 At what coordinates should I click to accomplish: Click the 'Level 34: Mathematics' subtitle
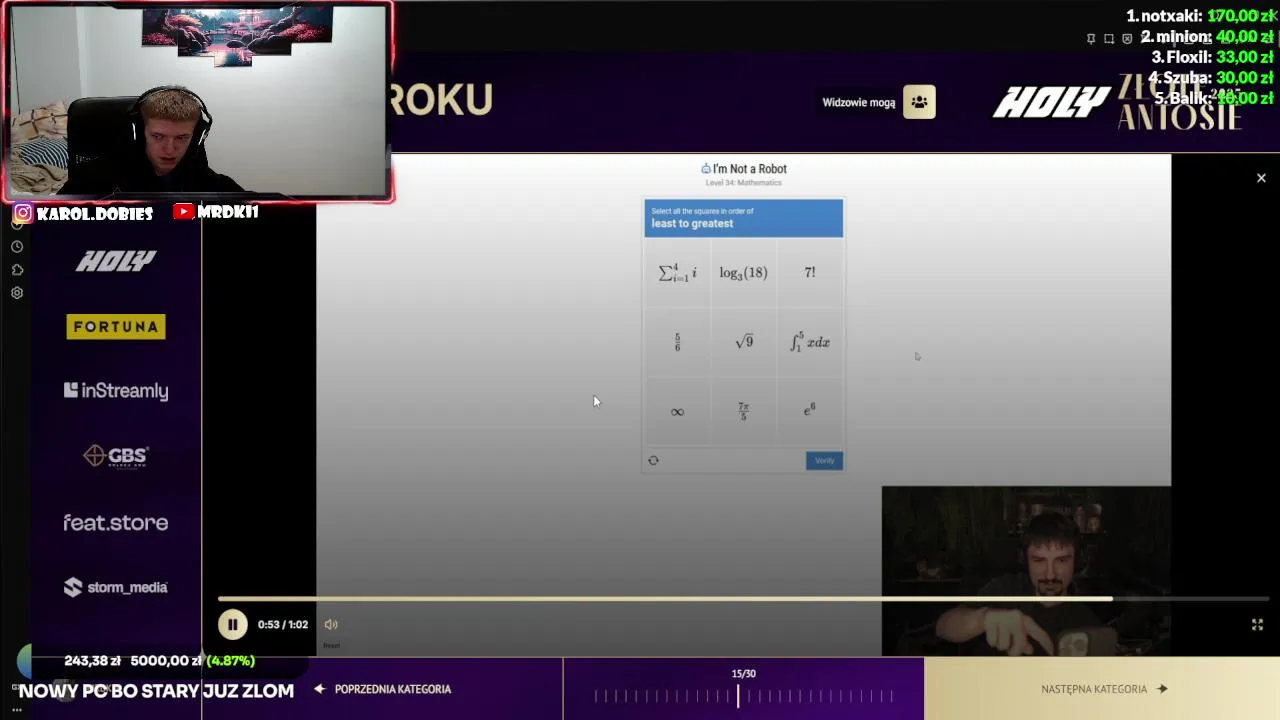click(x=744, y=183)
